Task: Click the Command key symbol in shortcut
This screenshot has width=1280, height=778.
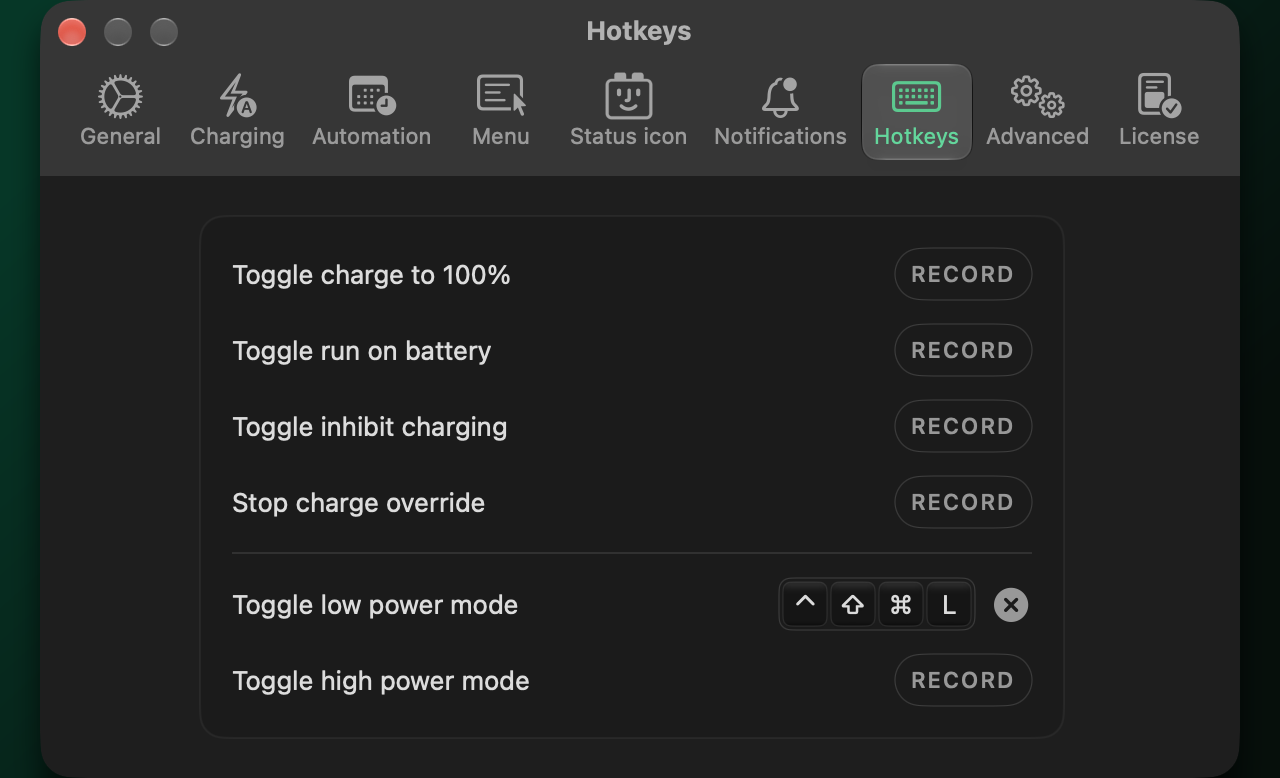Action: (x=901, y=604)
